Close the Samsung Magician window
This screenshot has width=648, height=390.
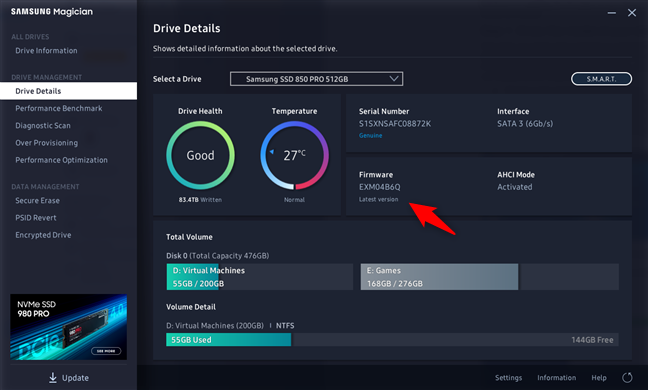point(632,13)
